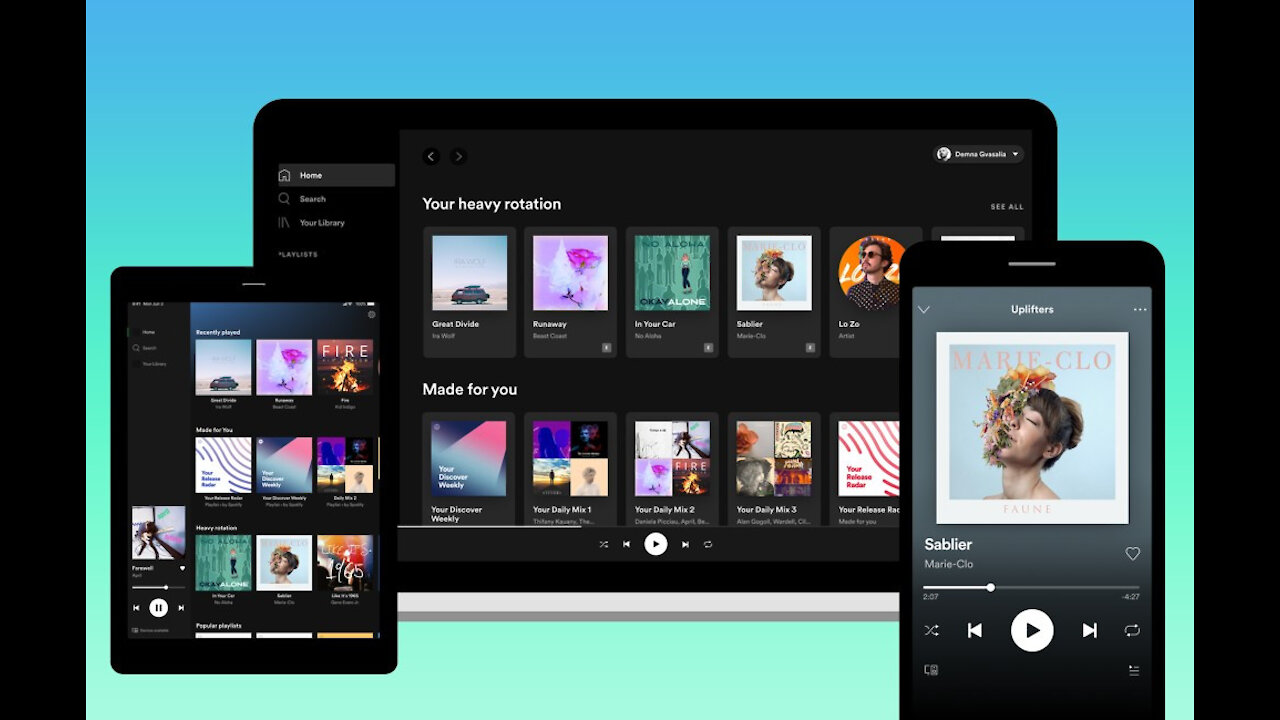Open the tablet Fire album thumbnail
Screen dimensions: 1280x720
[345, 368]
